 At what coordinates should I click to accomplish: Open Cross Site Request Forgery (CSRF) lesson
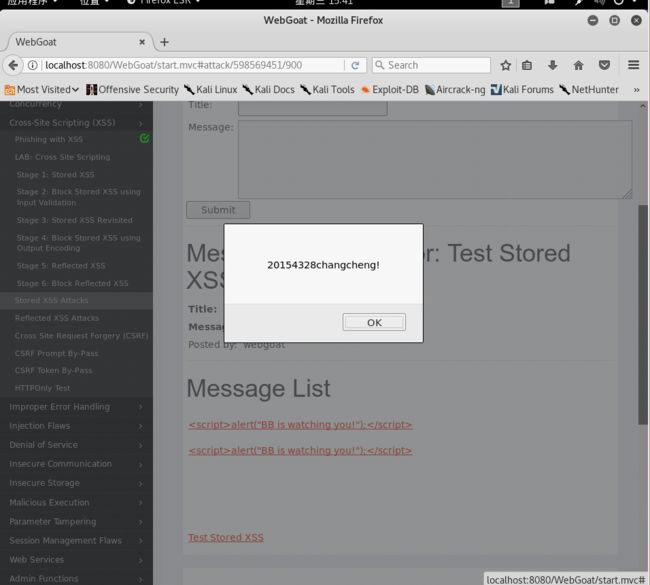[81, 336]
